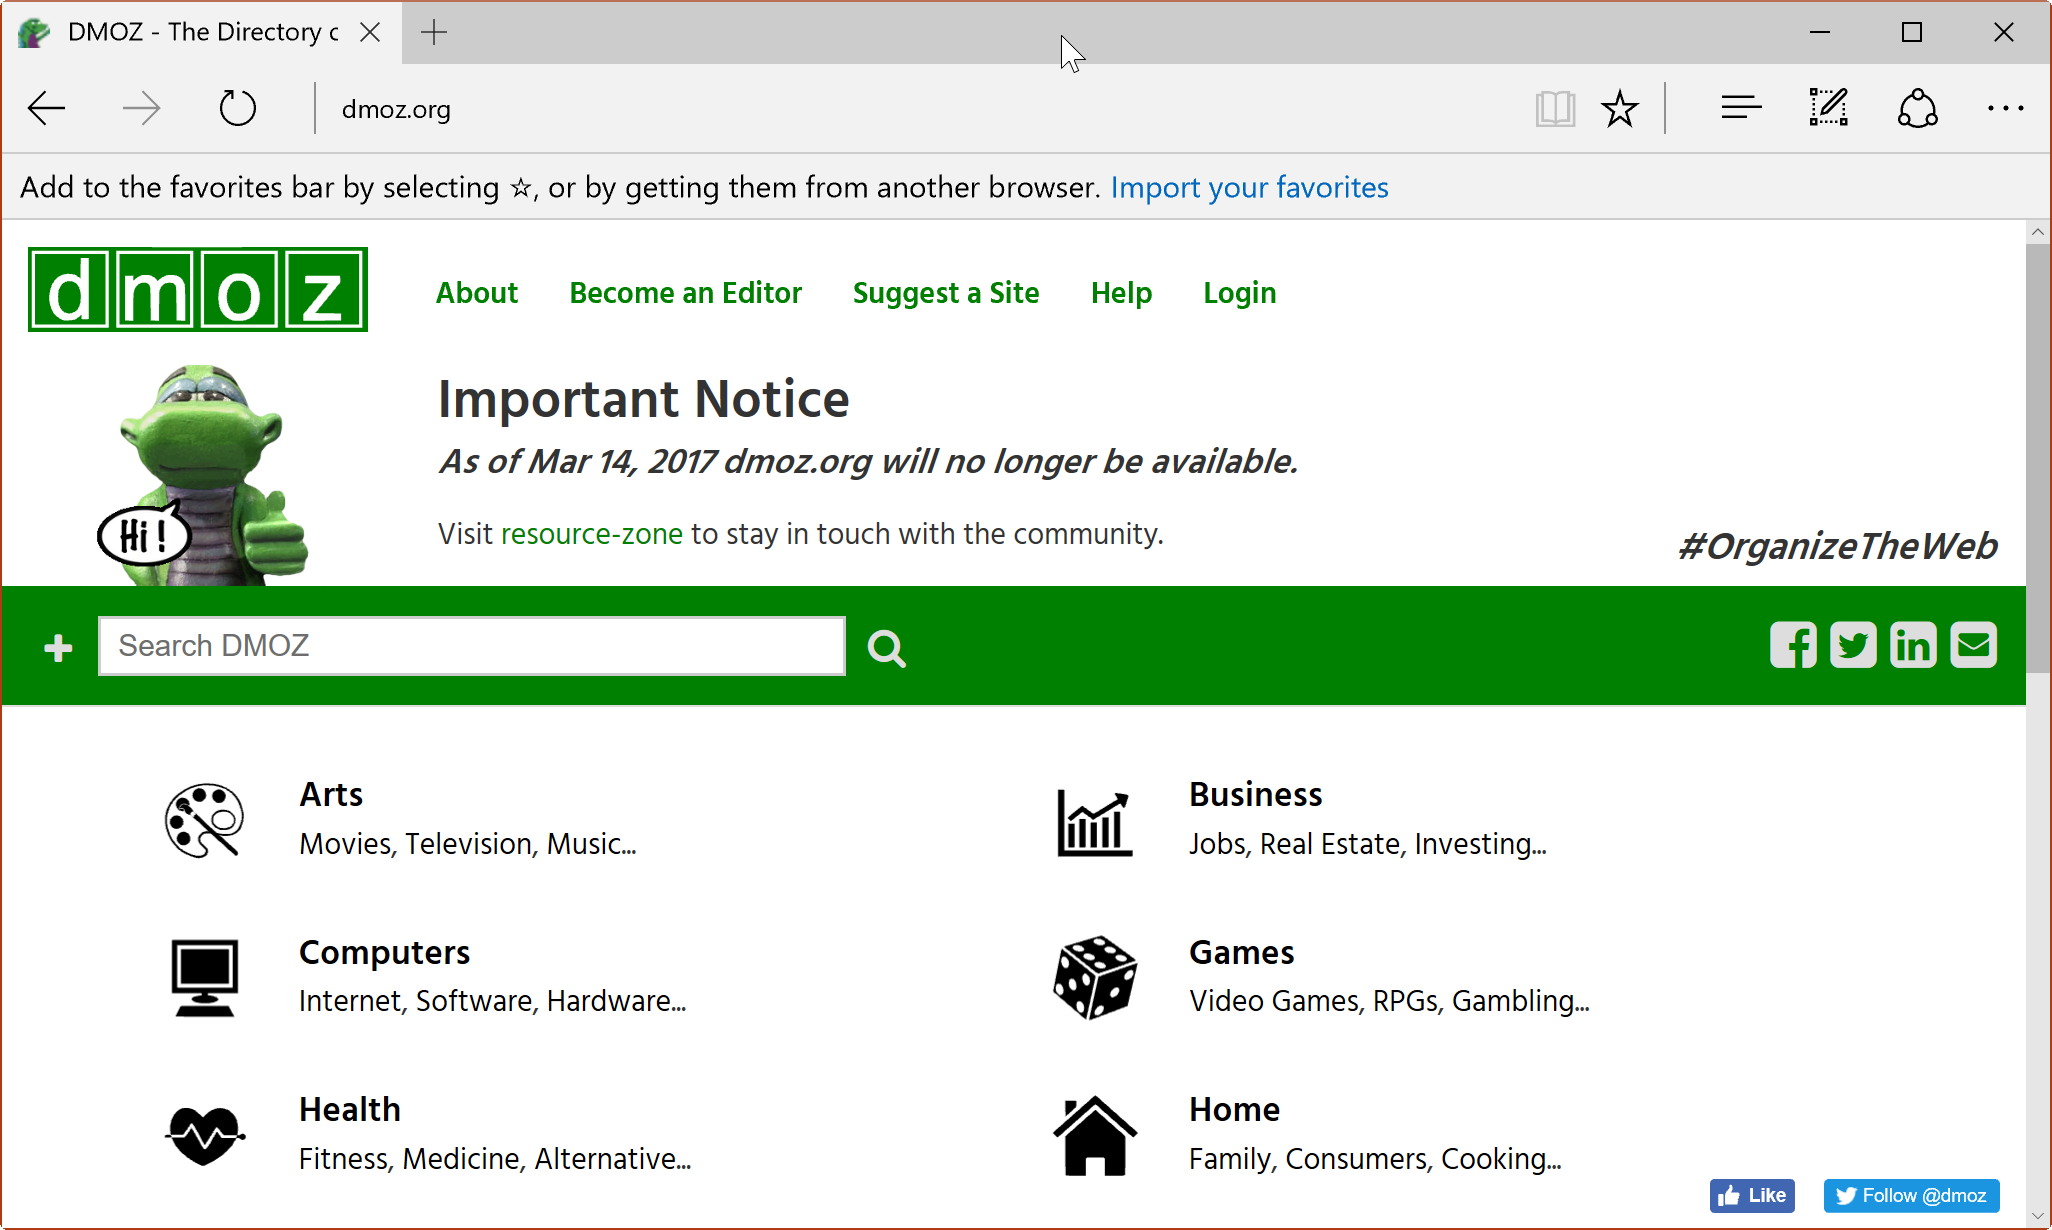Screen dimensions: 2052x1230
Task: Open the Hub lines icon
Action: pos(1741,108)
